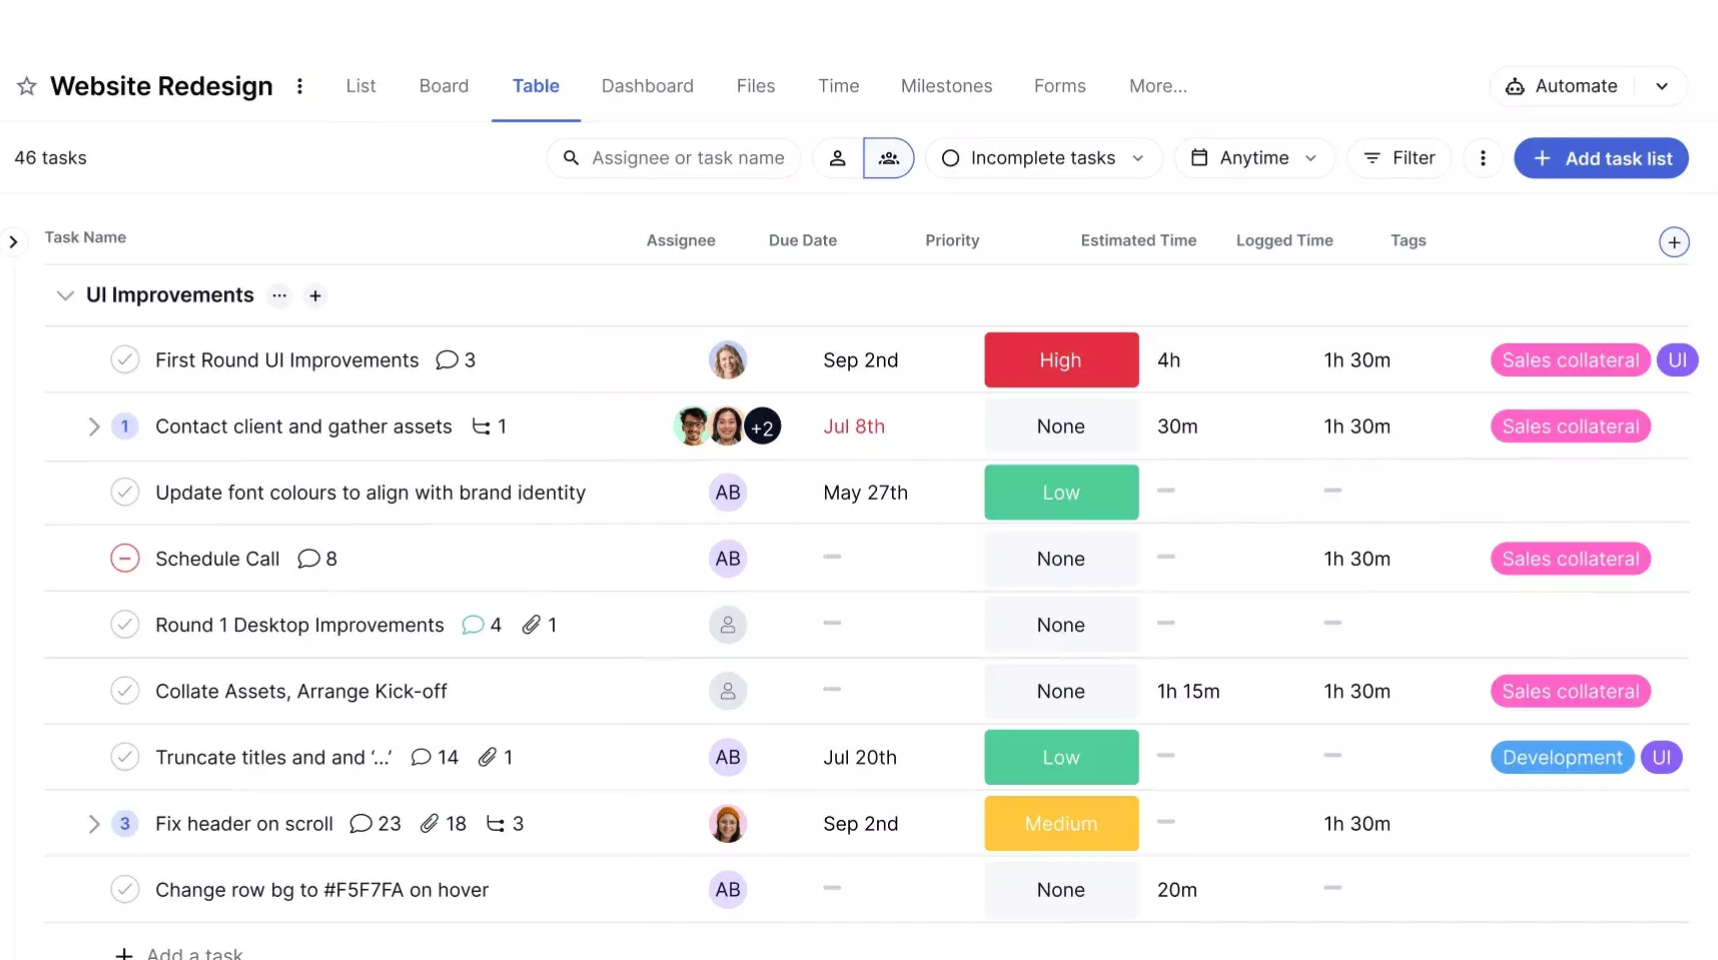The height and width of the screenshot is (960, 1718).
Task: Open comments on First Round UI Improvements
Action: 456,360
